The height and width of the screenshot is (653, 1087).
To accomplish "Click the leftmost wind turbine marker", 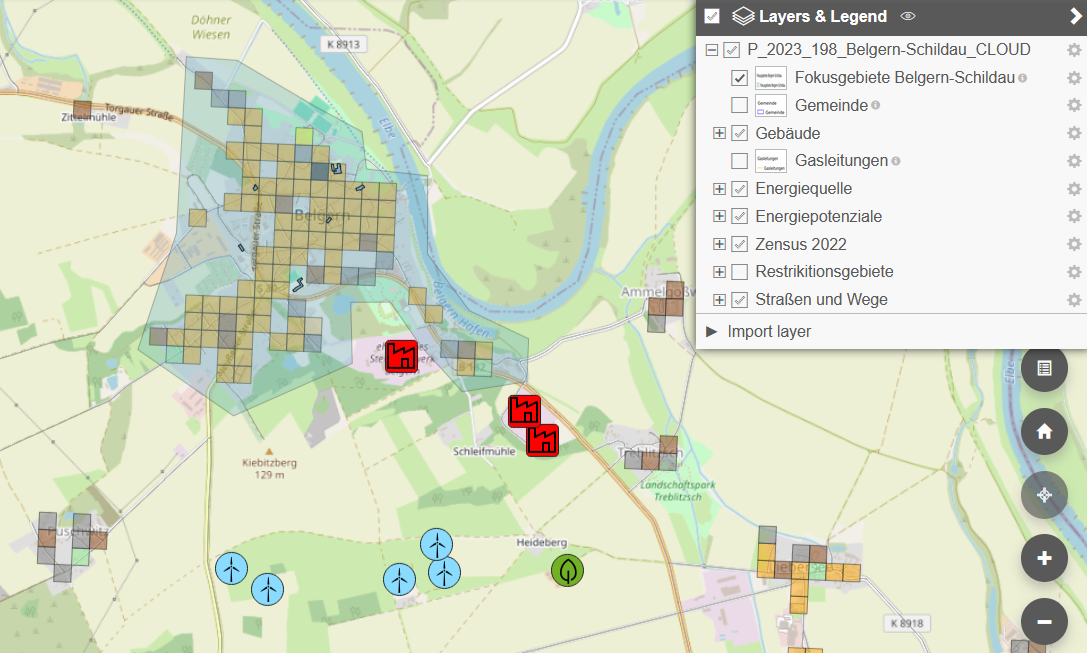I will [x=232, y=568].
